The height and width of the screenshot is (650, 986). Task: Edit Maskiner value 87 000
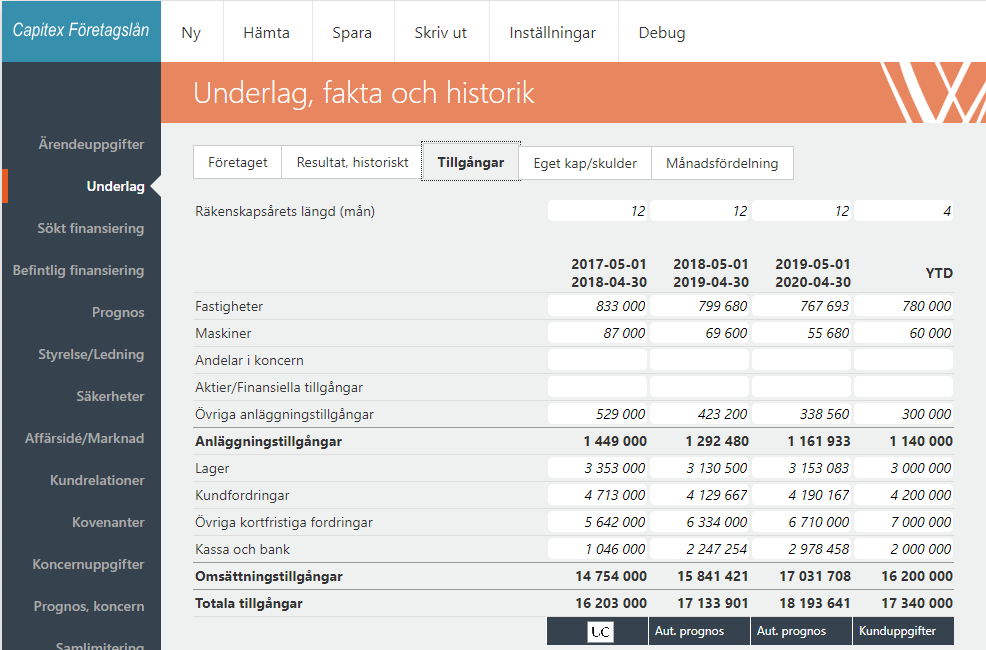tap(597, 333)
